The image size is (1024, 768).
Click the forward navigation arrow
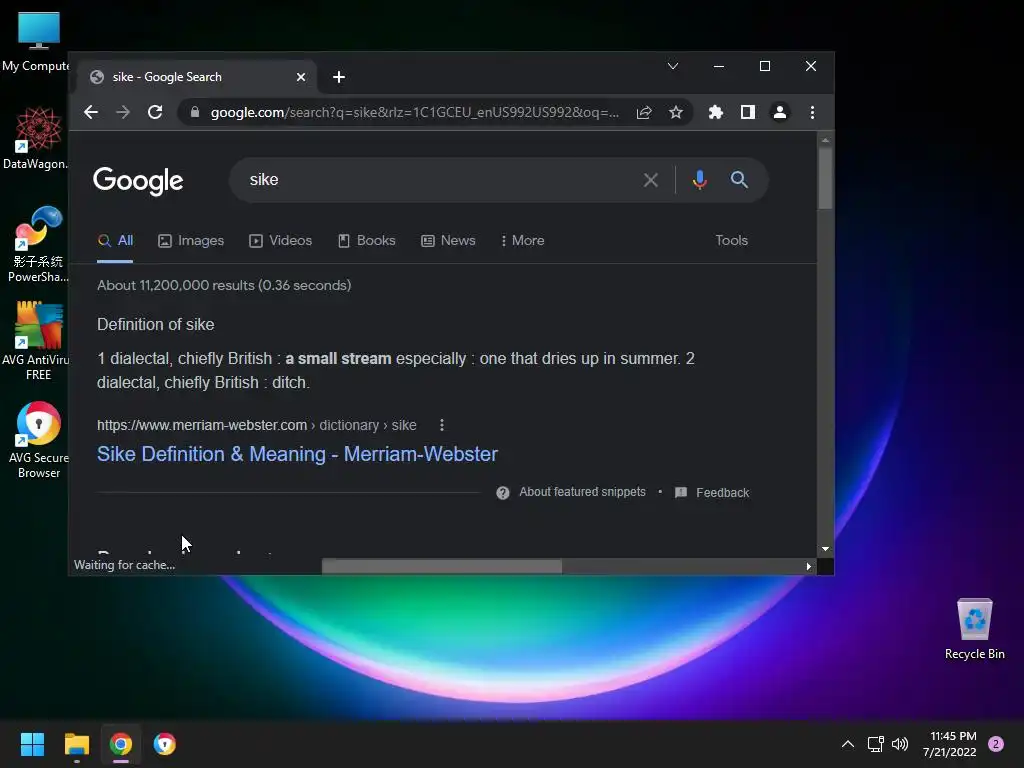(x=123, y=112)
